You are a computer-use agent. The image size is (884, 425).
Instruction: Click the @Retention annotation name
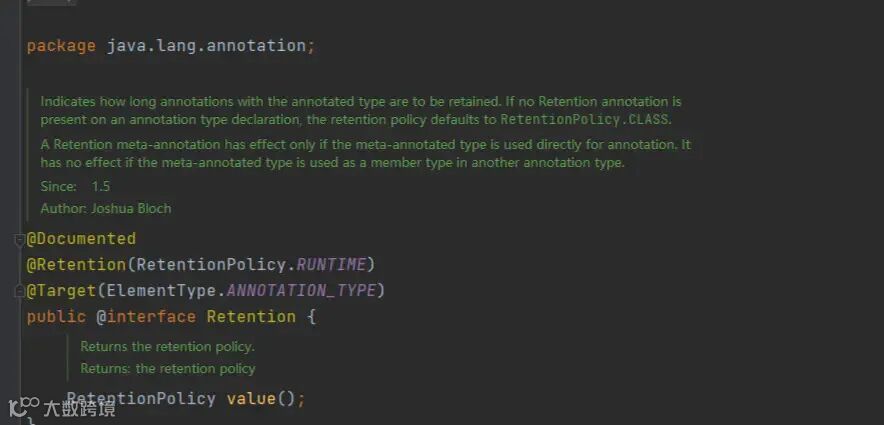tap(76, 265)
